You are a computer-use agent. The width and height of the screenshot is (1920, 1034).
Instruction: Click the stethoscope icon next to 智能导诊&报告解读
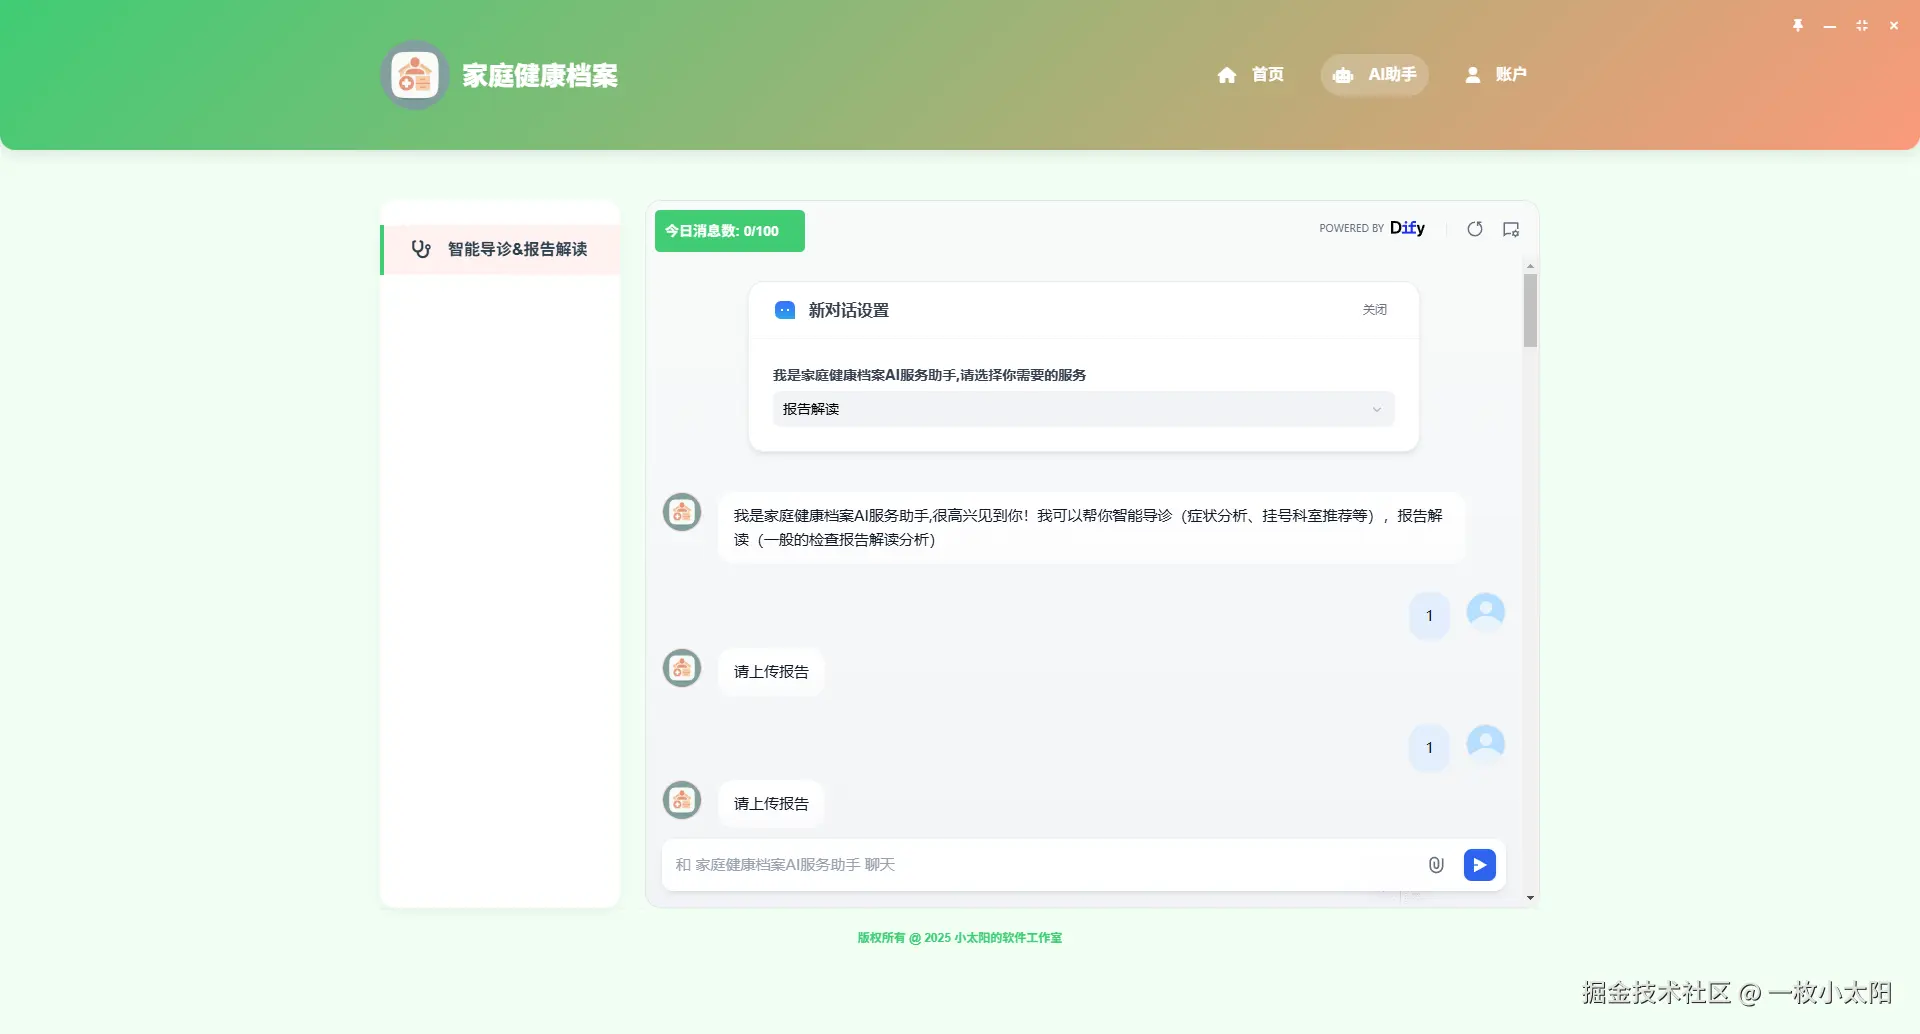421,249
